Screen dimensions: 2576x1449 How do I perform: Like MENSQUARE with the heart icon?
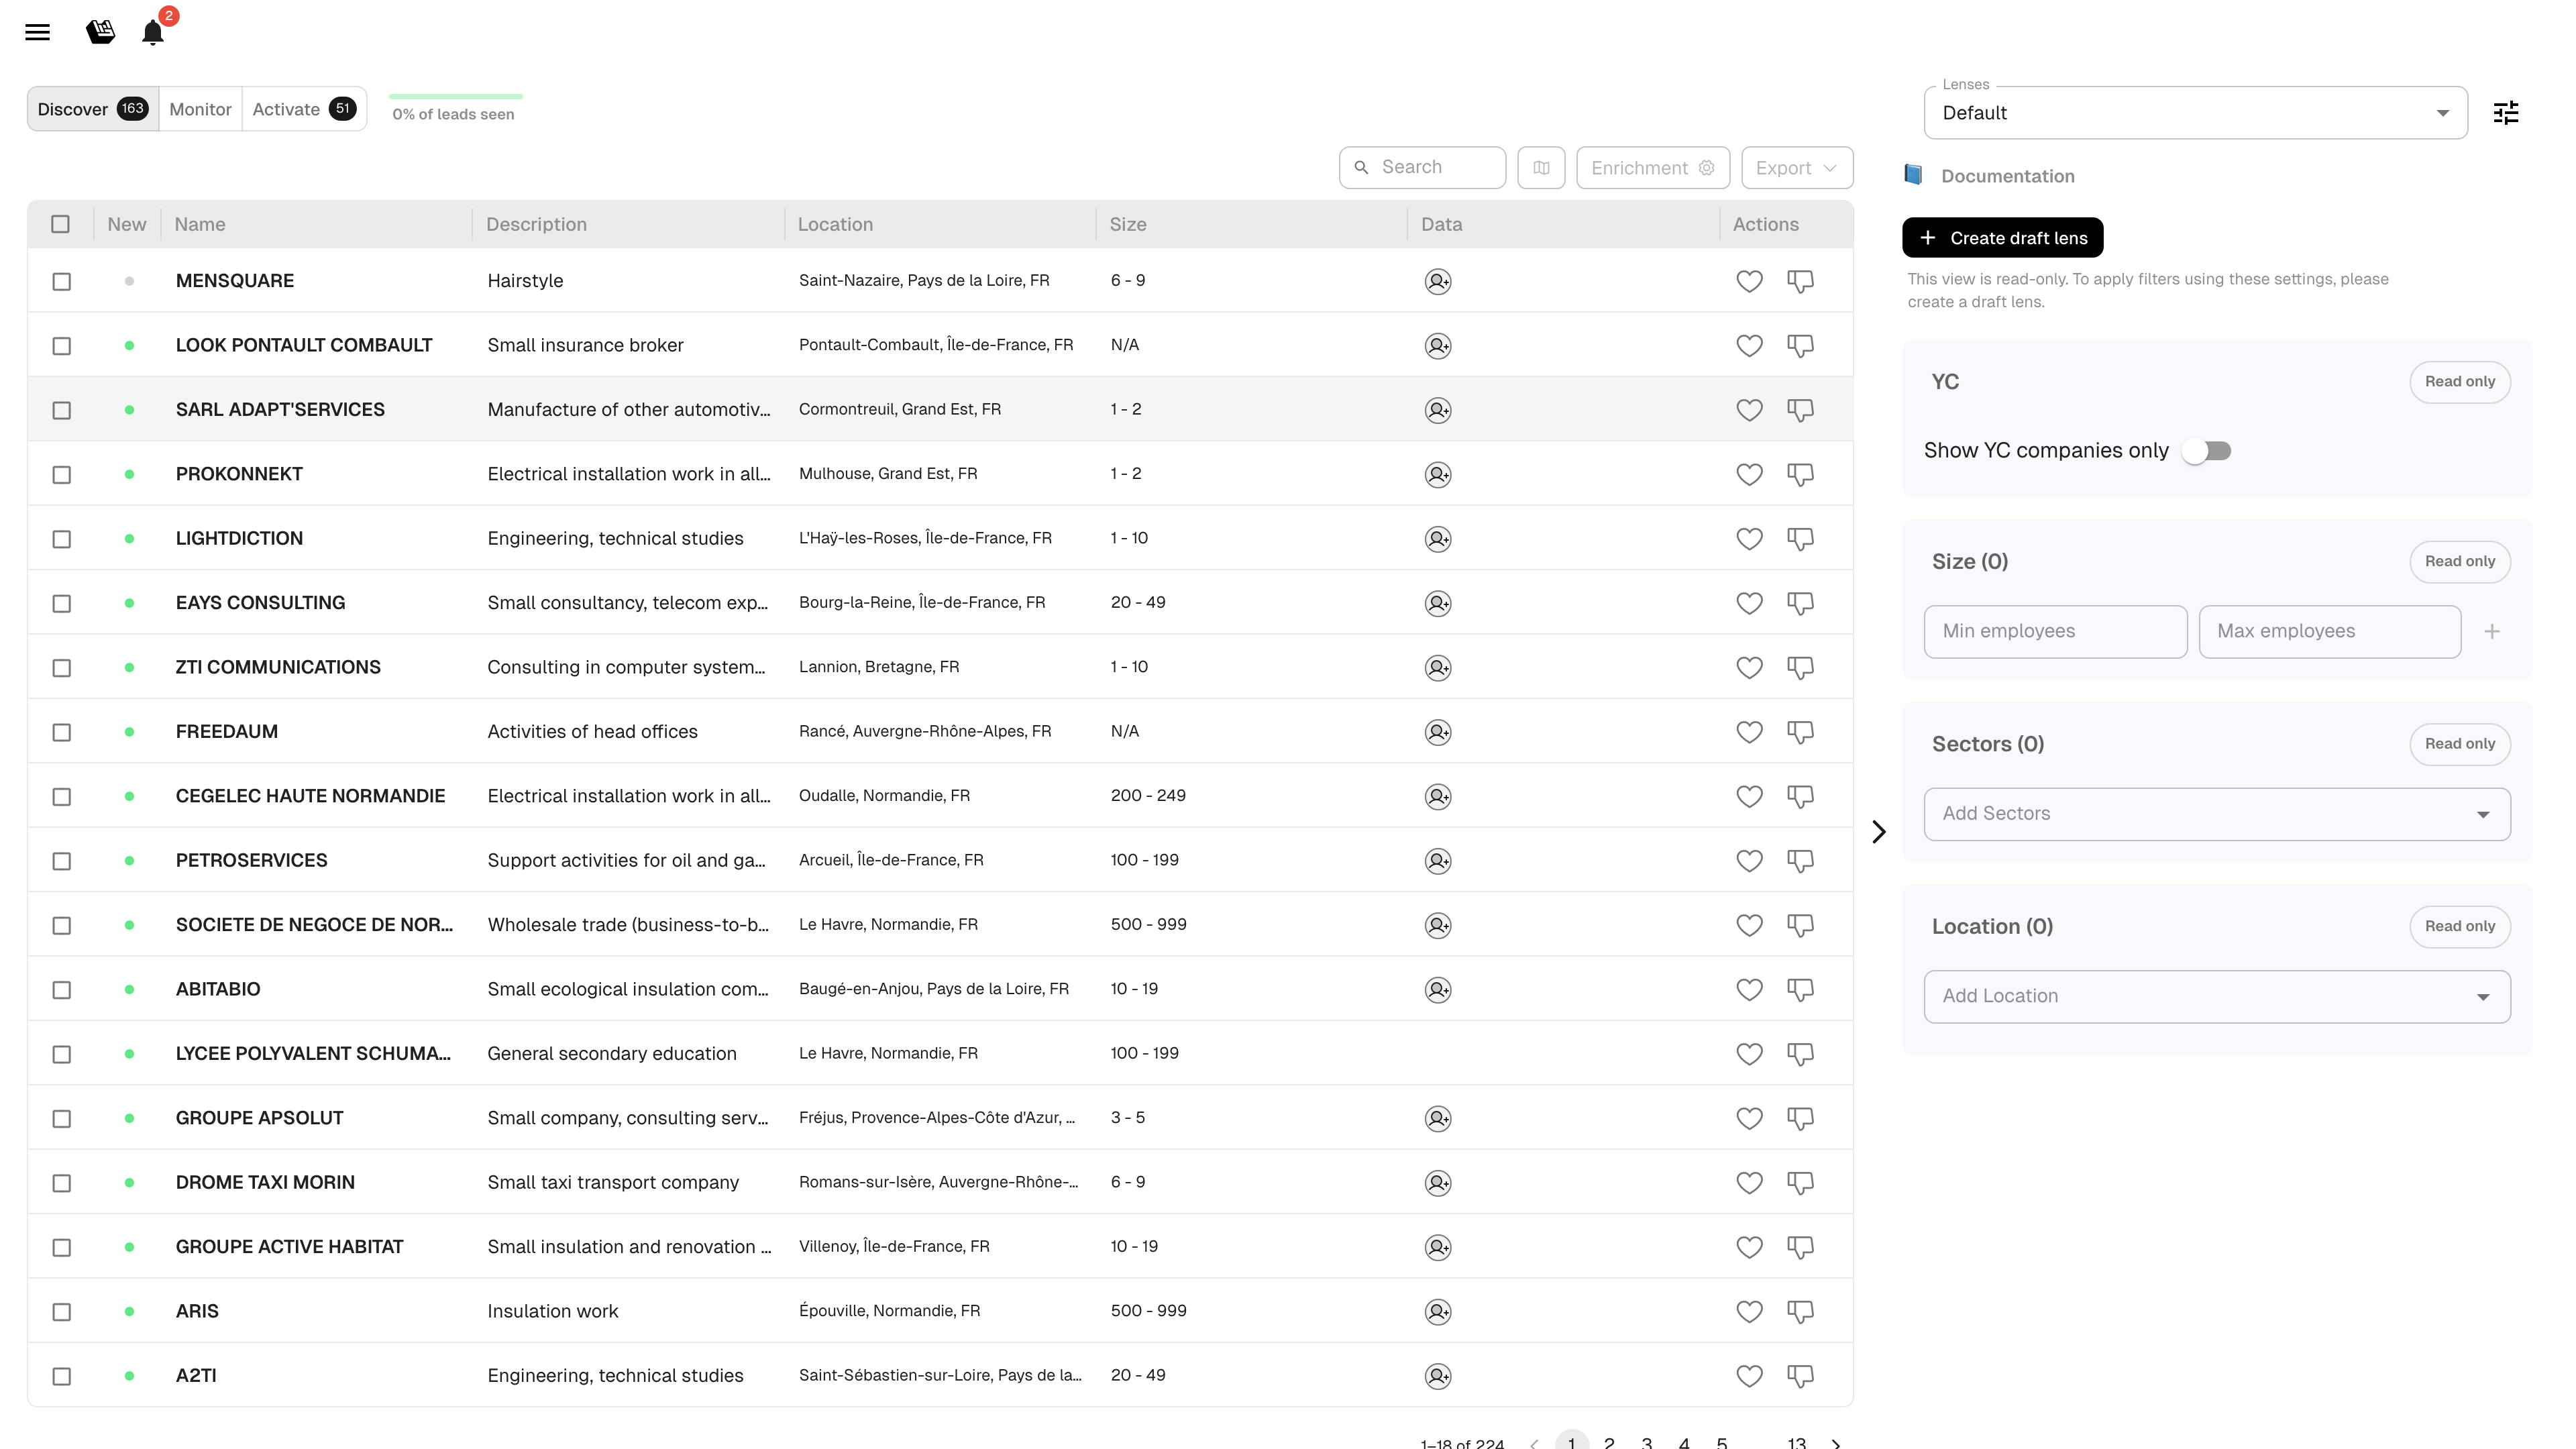[1749, 281]
